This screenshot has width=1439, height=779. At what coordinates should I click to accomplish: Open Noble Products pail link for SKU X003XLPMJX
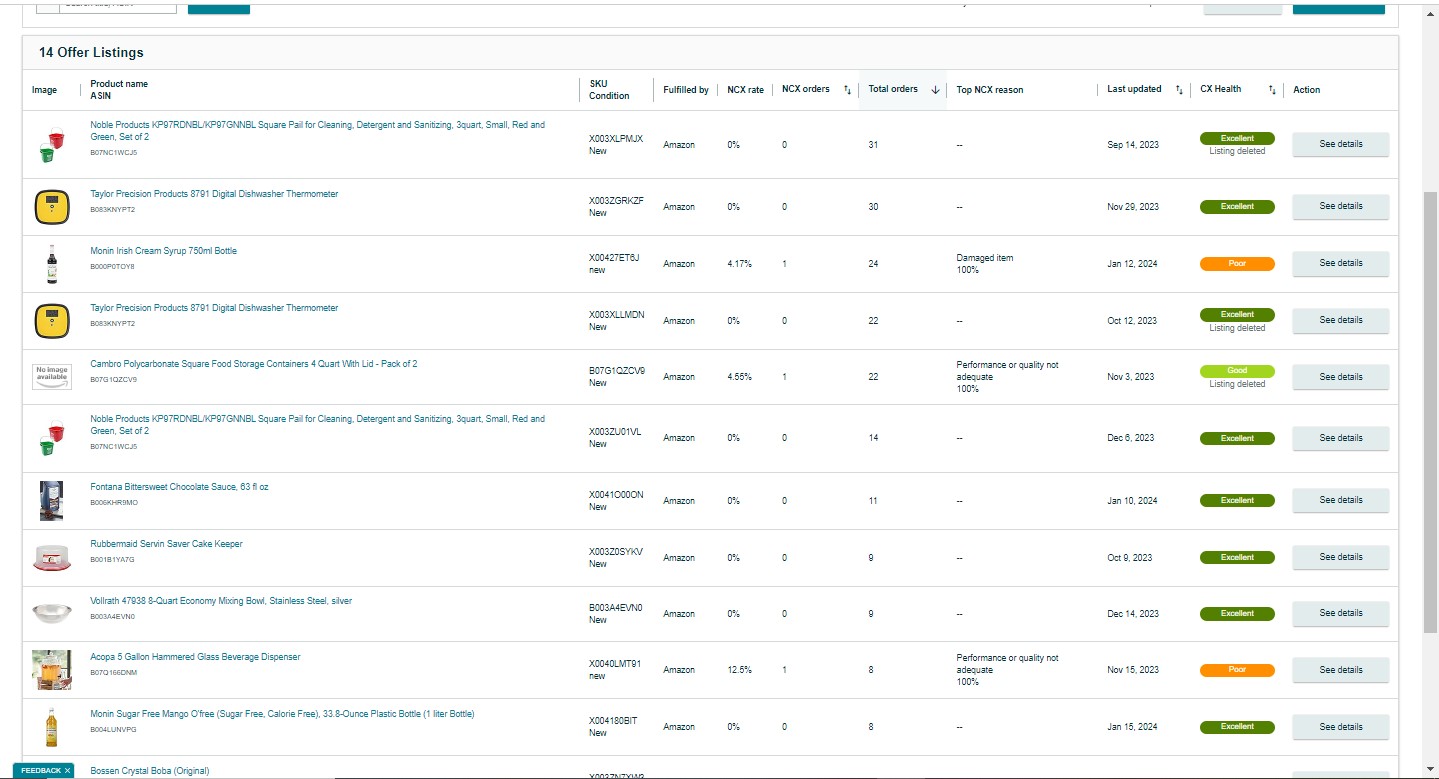point(318,131)
